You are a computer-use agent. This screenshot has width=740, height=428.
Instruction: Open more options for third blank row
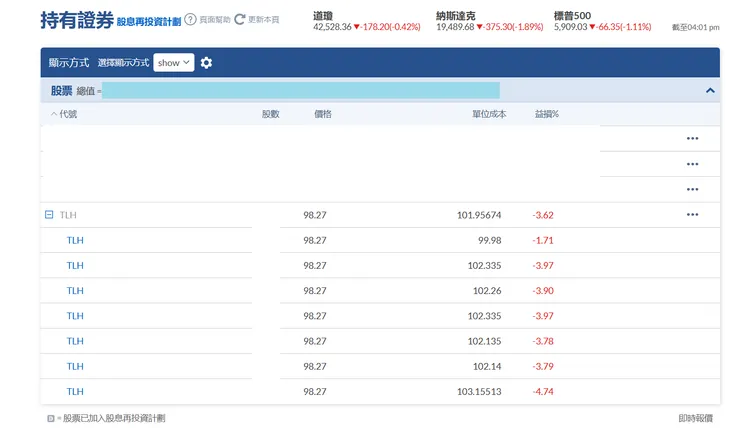tap(692, 189)
